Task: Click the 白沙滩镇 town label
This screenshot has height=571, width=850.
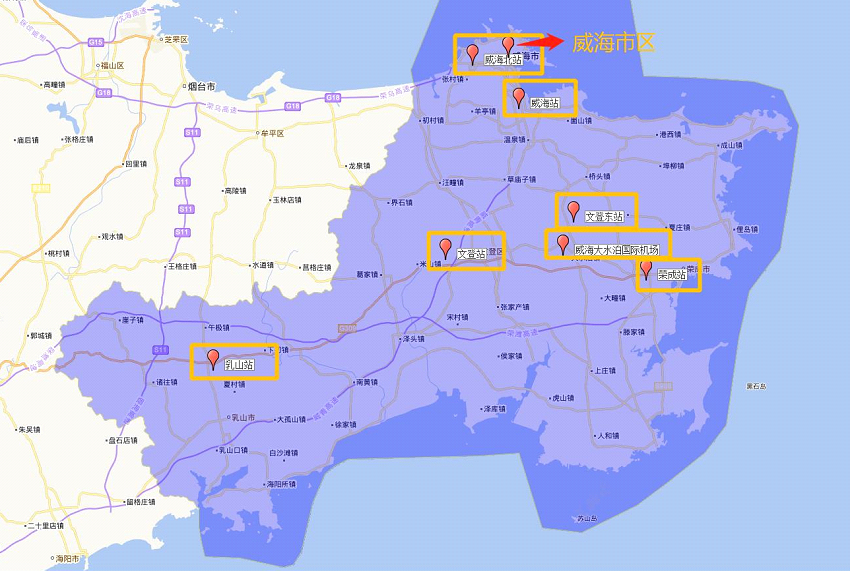Action: (x=284, y=453)
